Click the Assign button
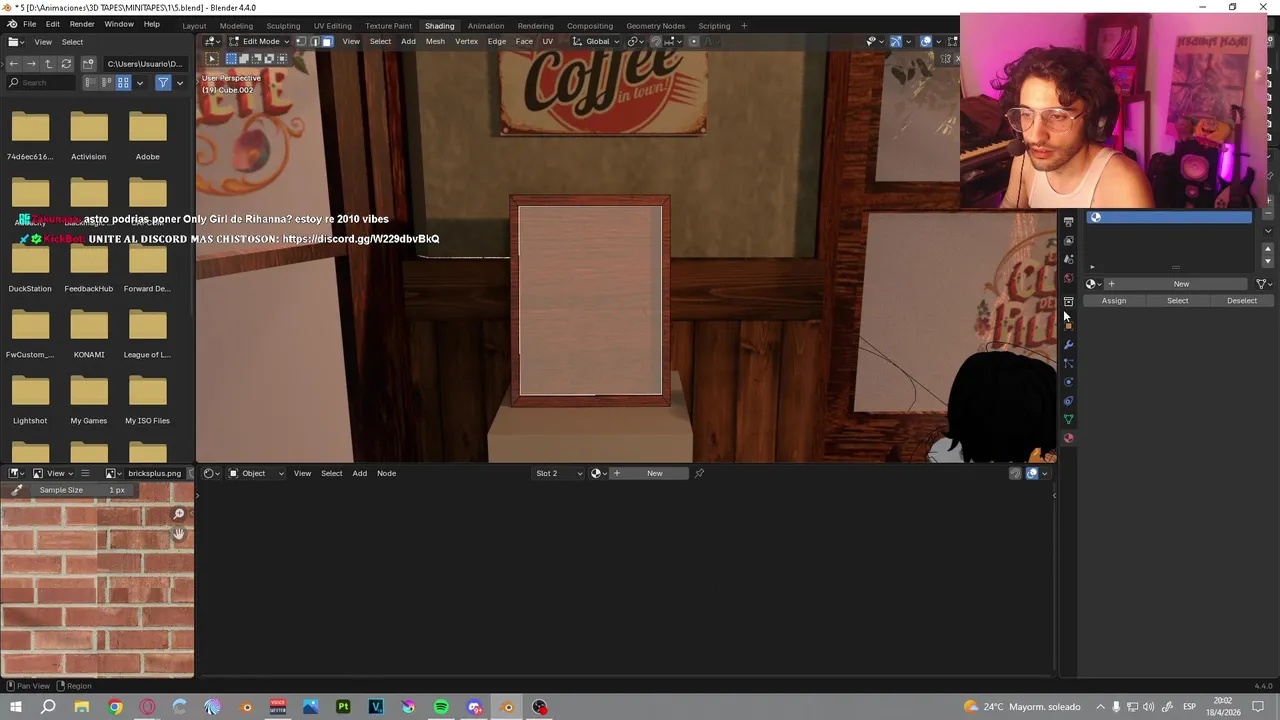 click(x=1114, y=301)
